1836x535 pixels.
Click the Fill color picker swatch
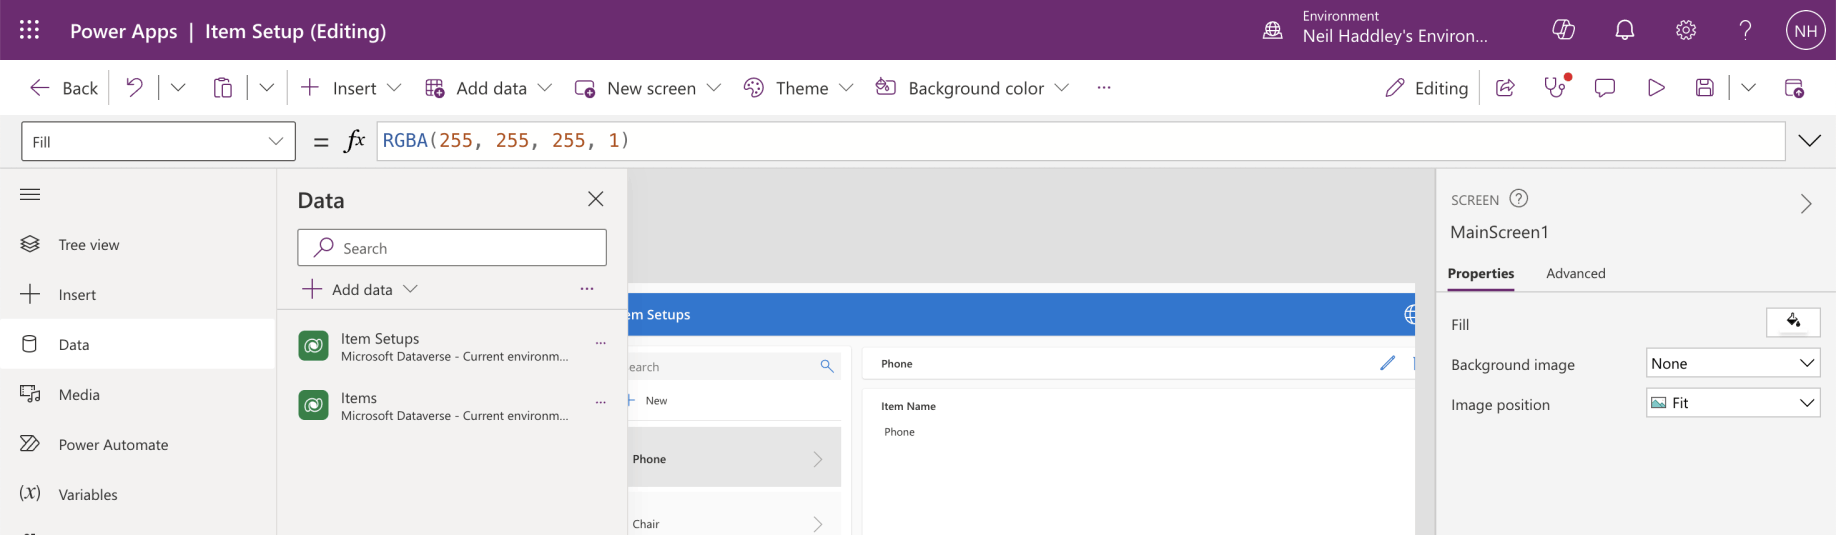pos(1792,322)
